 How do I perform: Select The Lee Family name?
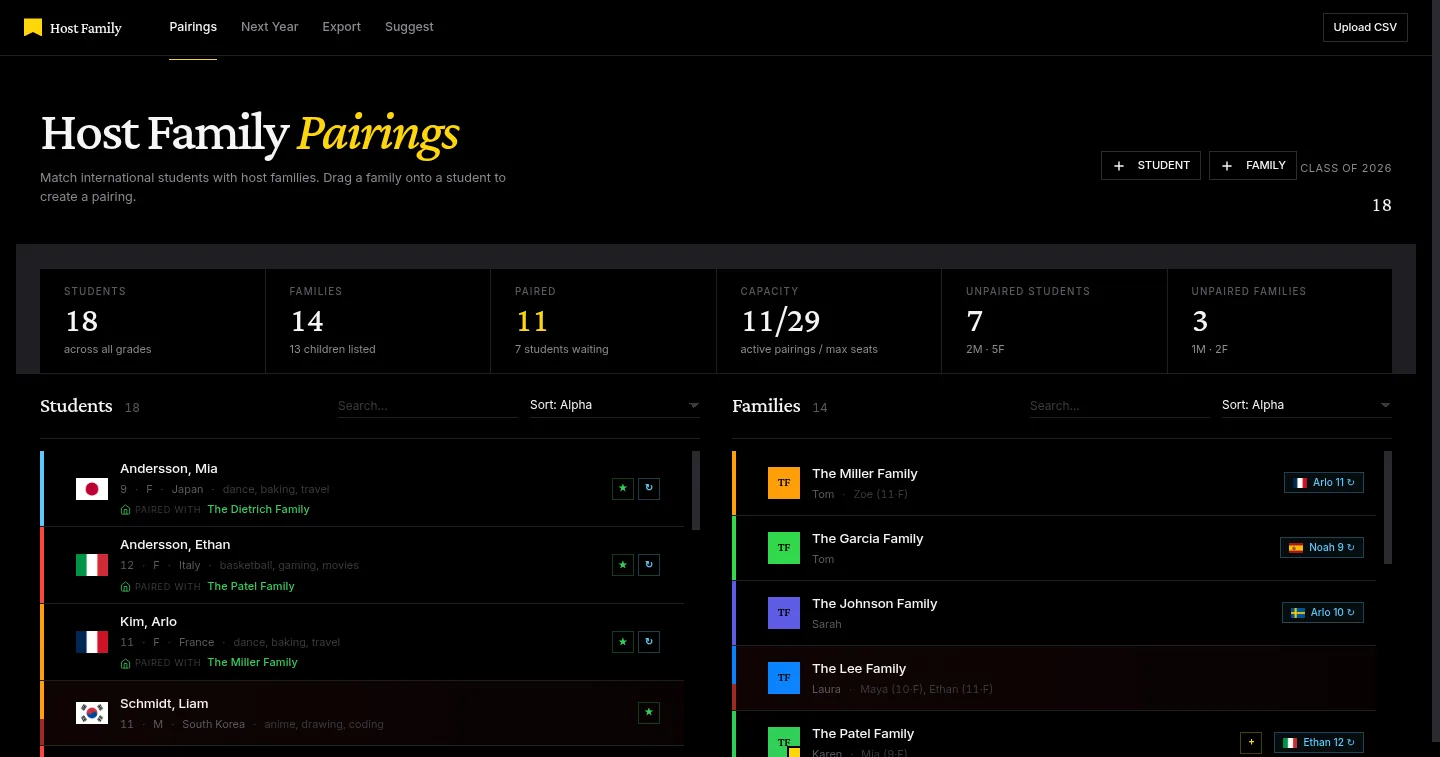[859, 669]
